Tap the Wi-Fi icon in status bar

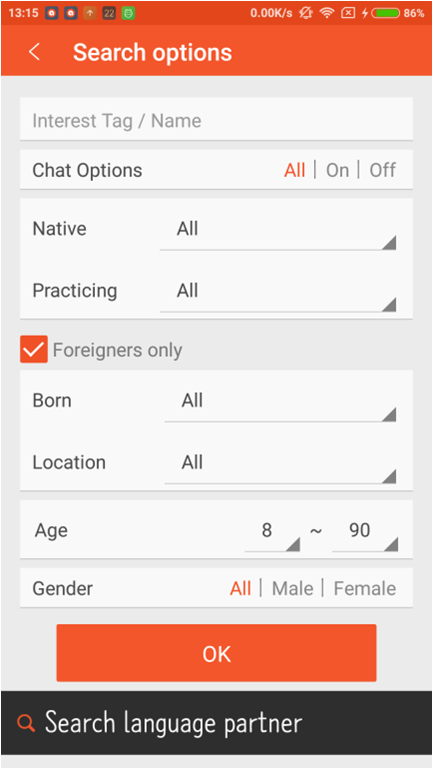click(x=327, y=13)
